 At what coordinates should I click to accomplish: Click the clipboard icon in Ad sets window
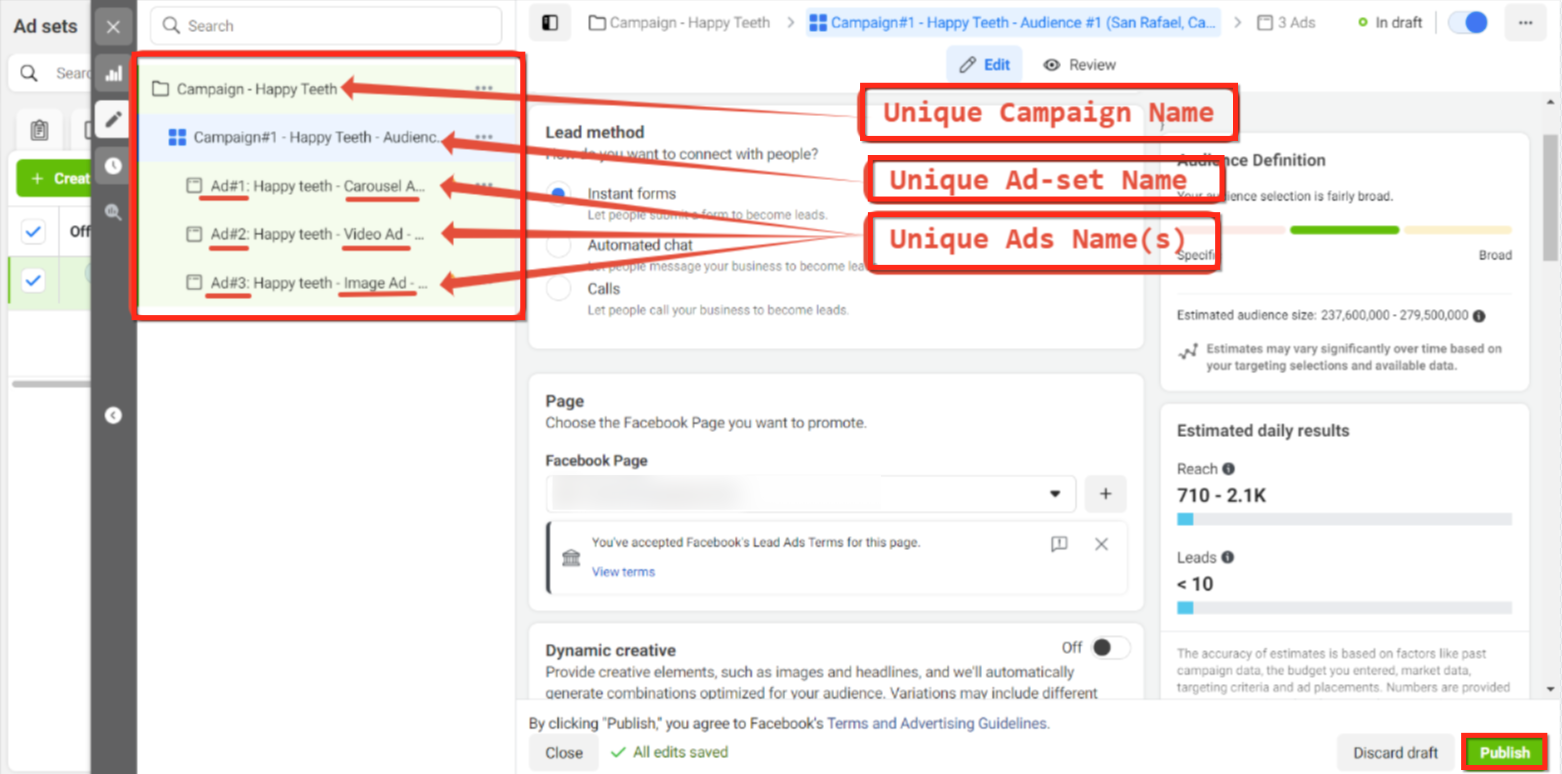click(x=39, y=129)
